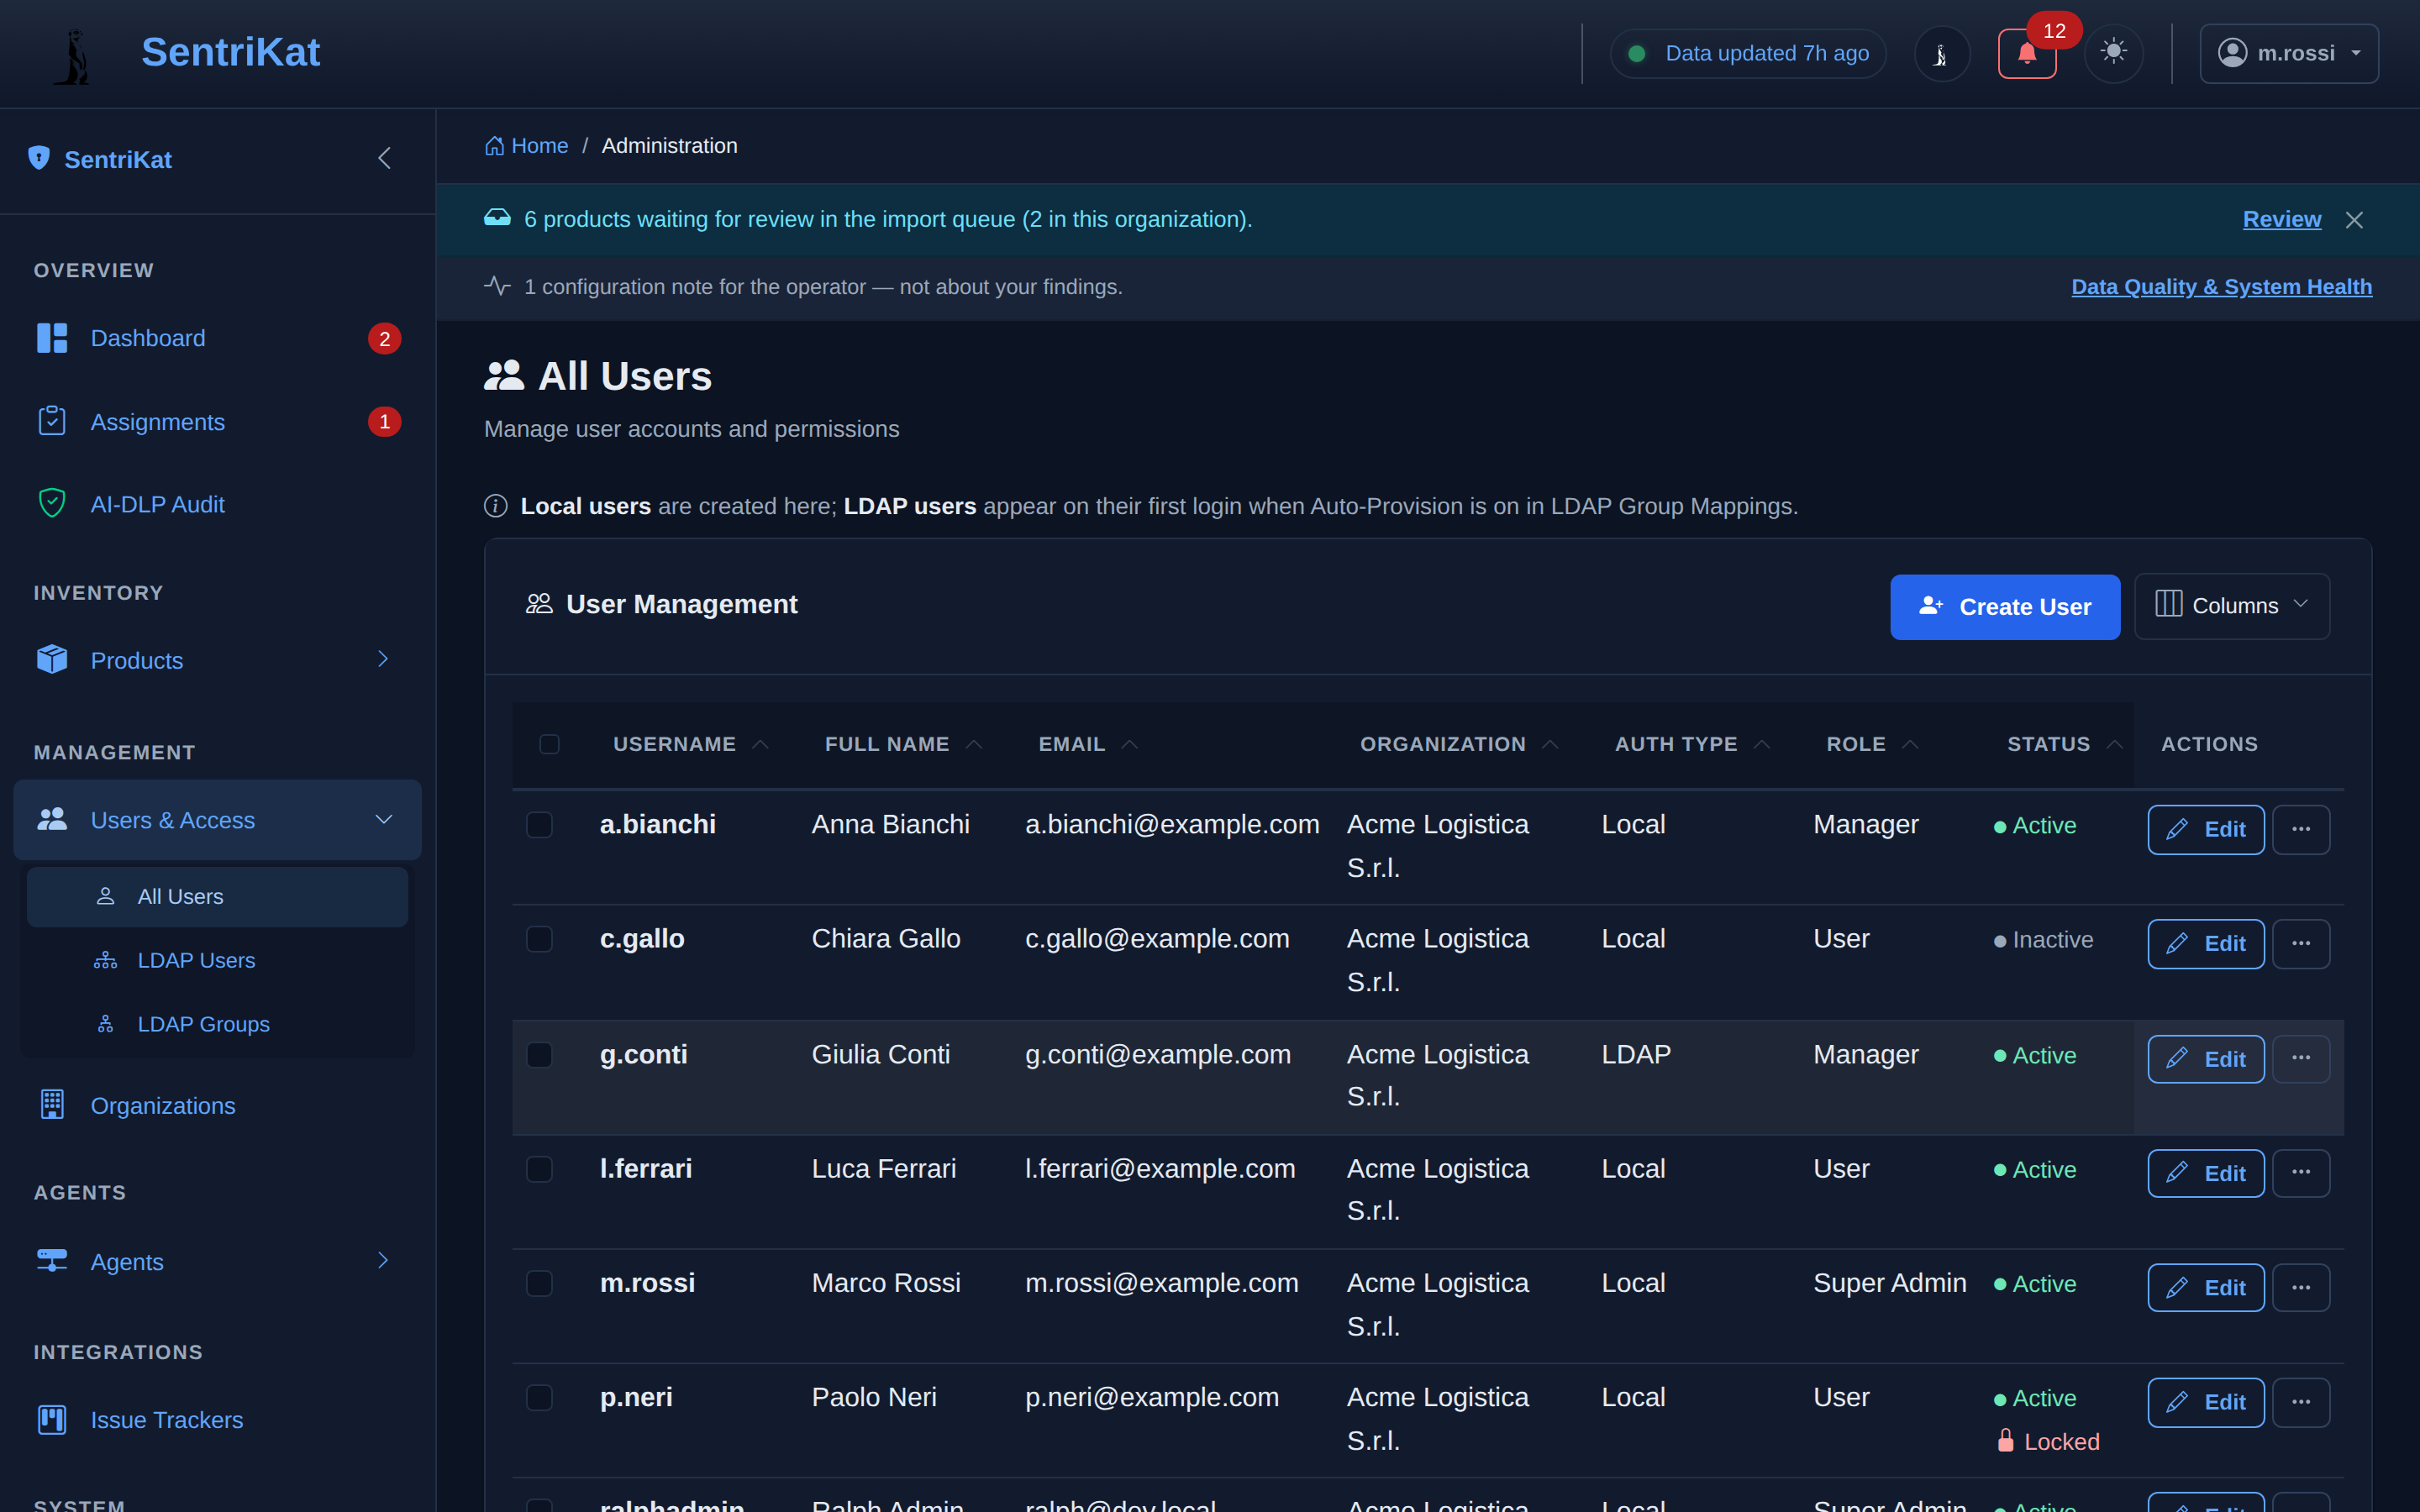
Task: Go to Home via breadcrumb link
Action: pos(526,146)
